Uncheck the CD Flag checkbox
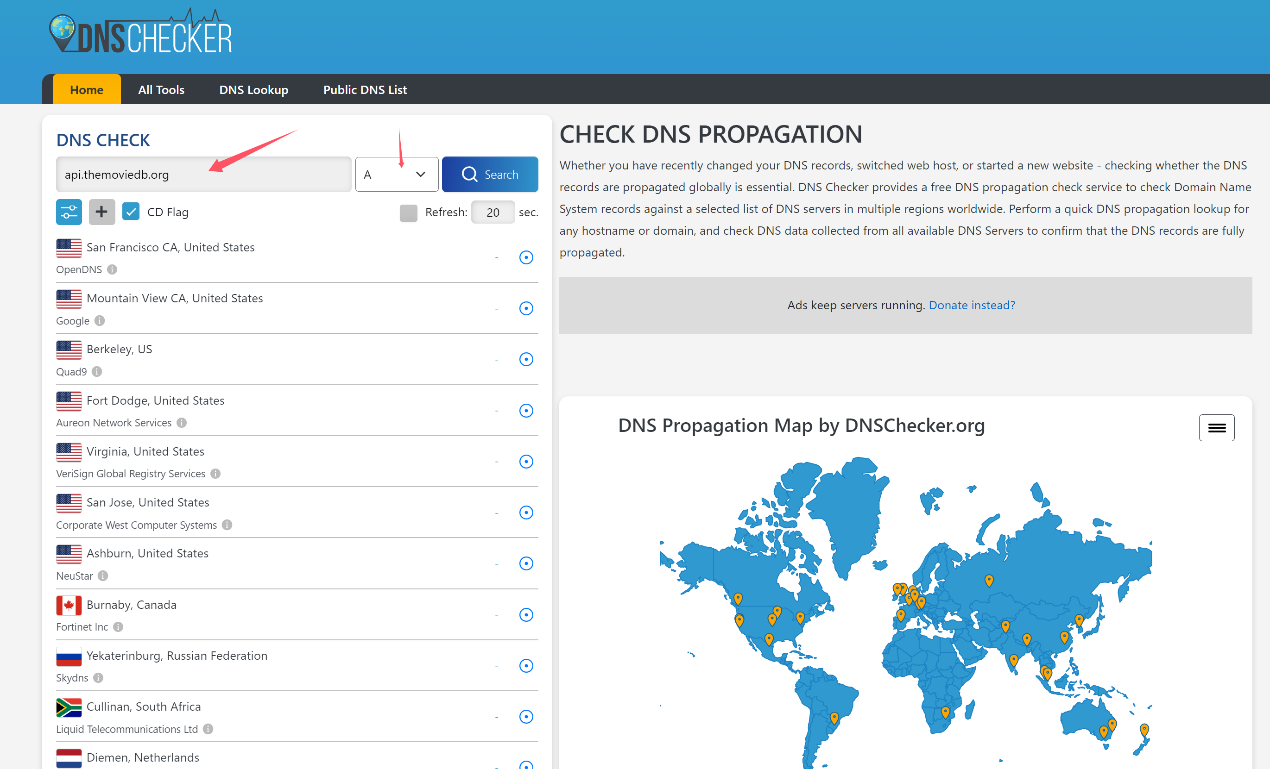The height and width of the screenshot is (769, 1270). (131, 212)
